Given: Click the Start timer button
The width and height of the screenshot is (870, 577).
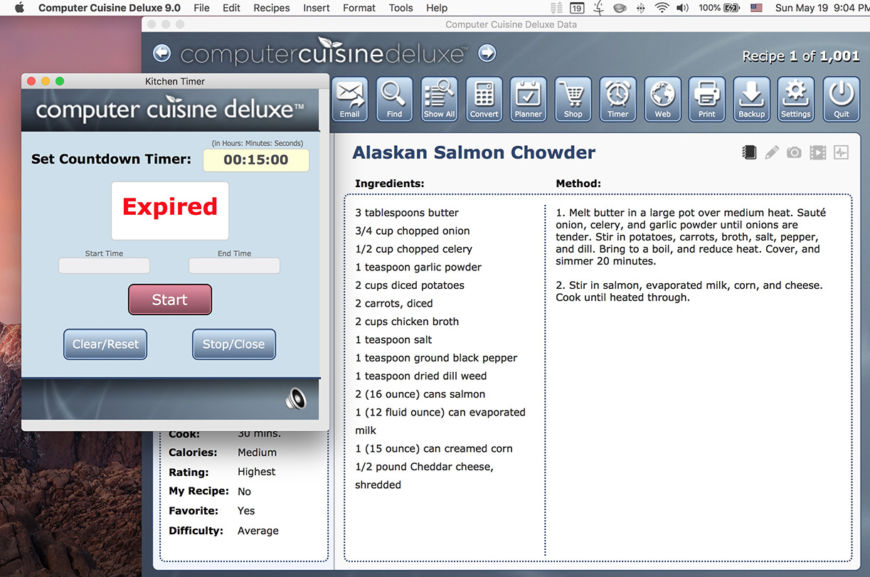Looking at the screenshot, I should click(170, 300).
